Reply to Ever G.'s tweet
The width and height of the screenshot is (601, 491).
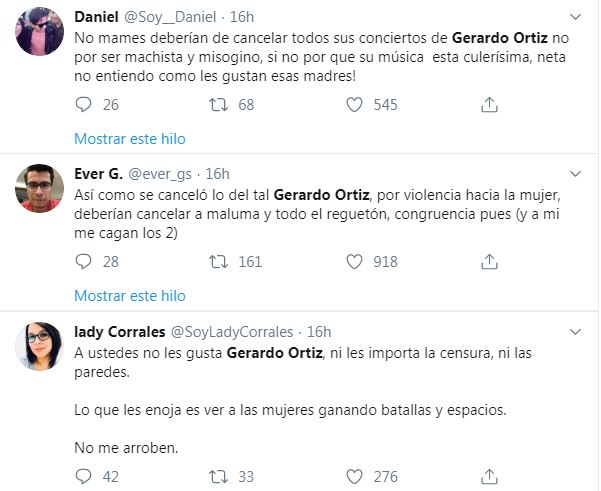pos(84,262)
